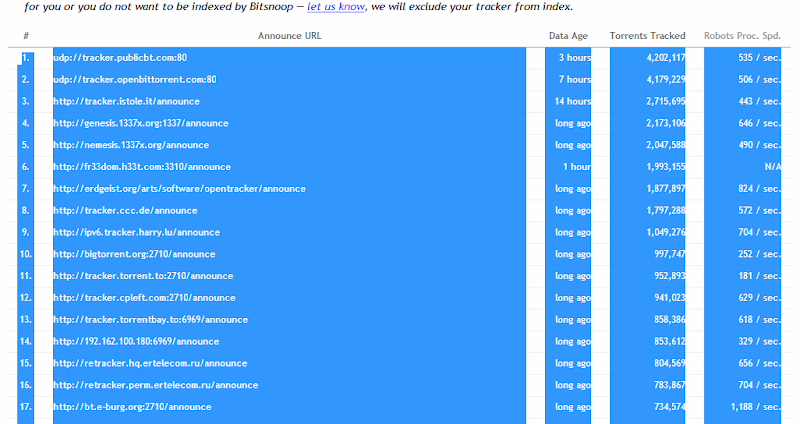Click the '629 / sec.' speed value
The width and height of the screenshot is (800, 424).
(x=759, y=298)
